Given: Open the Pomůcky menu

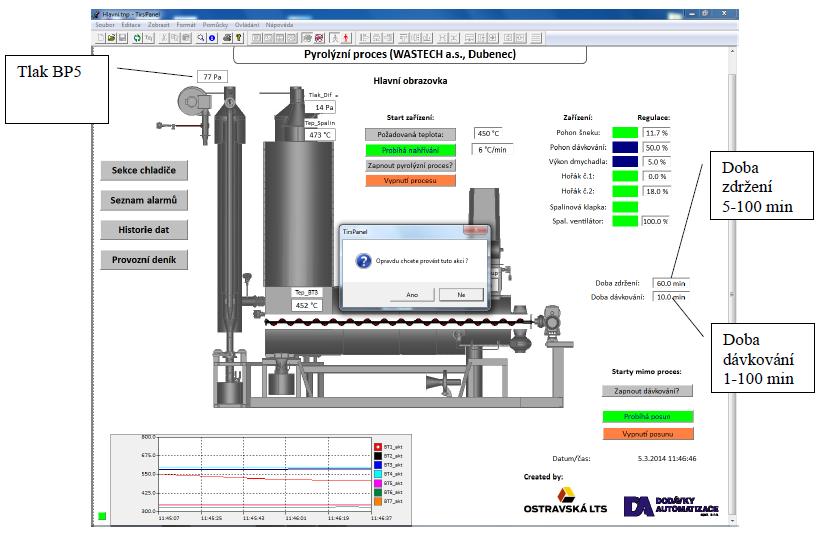Looking at the screenshot, I should [215, 25].
